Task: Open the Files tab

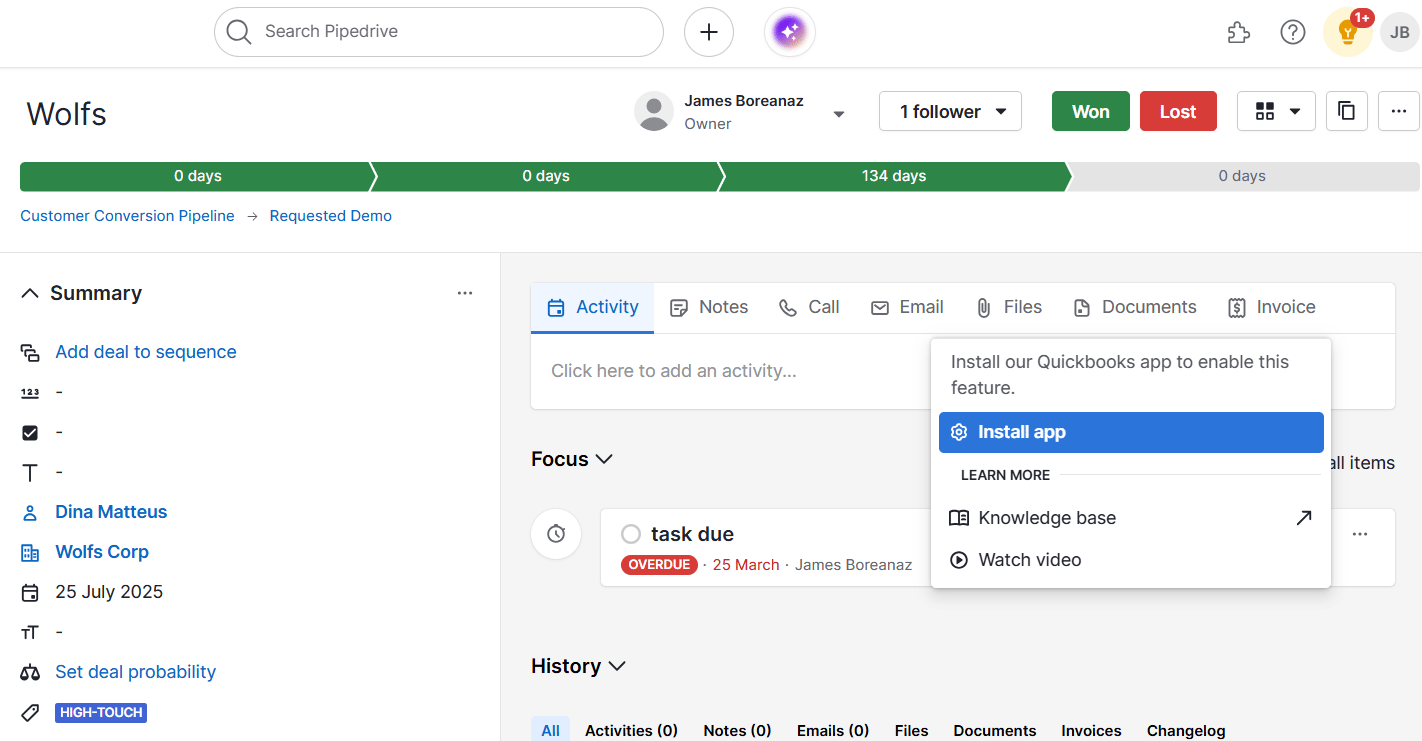Action: 1009,308
